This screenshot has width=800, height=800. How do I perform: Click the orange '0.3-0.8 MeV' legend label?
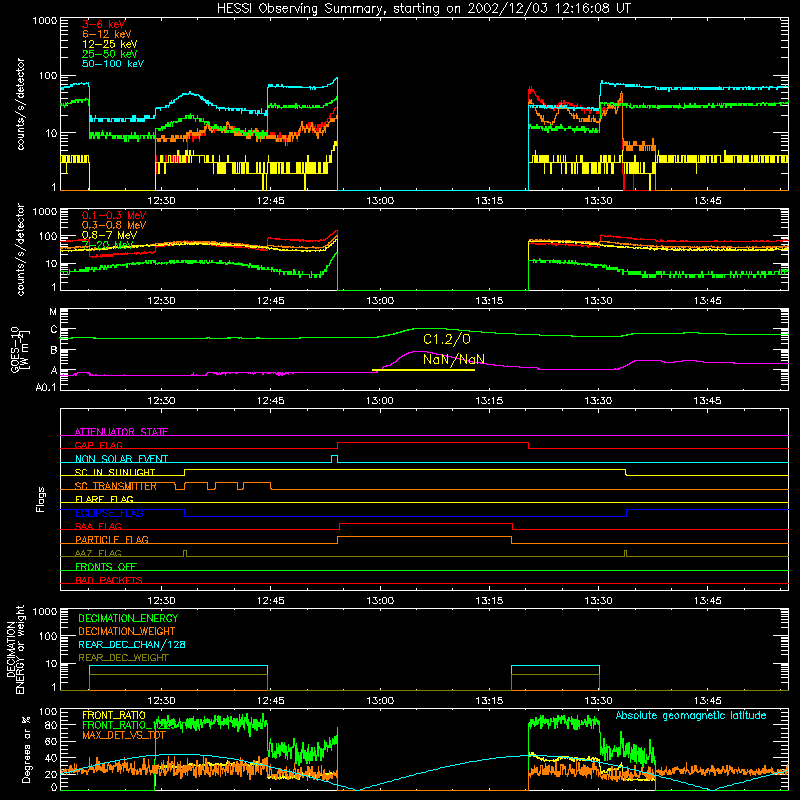[114, 225]
